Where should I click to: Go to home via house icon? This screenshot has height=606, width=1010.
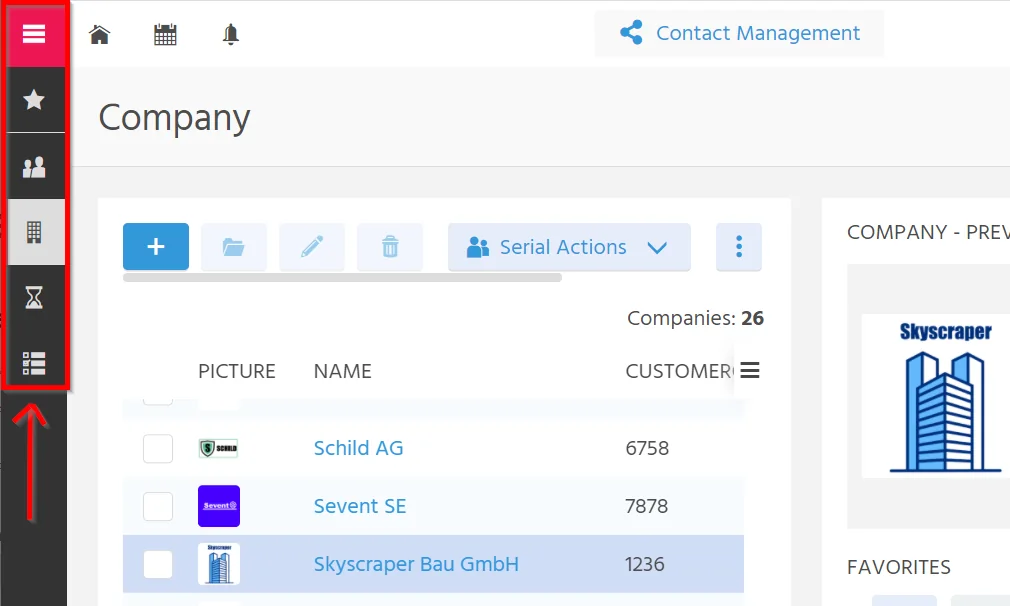(x=99, y=34)
